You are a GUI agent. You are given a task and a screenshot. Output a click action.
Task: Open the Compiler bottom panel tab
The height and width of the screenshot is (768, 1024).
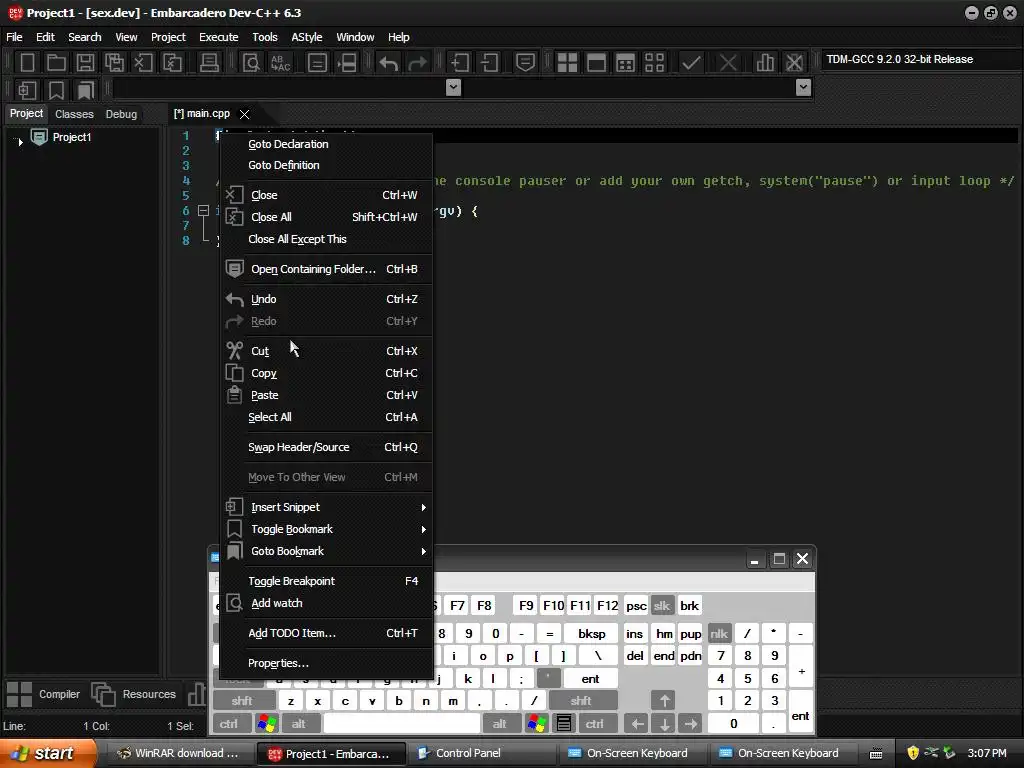click(44, 694)
